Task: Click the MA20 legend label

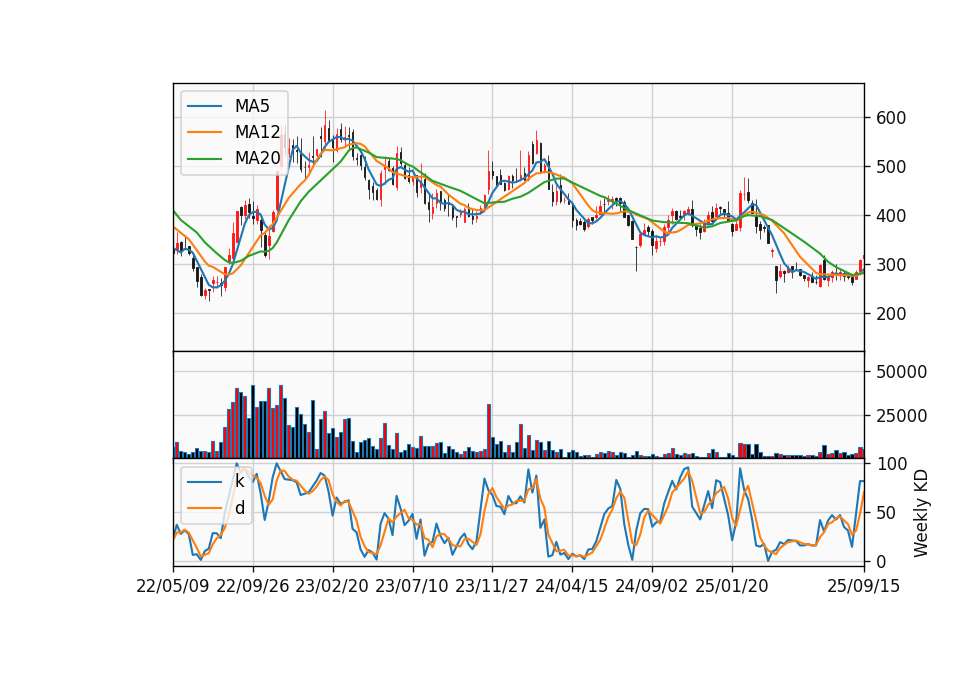Action: click(257, 158)
